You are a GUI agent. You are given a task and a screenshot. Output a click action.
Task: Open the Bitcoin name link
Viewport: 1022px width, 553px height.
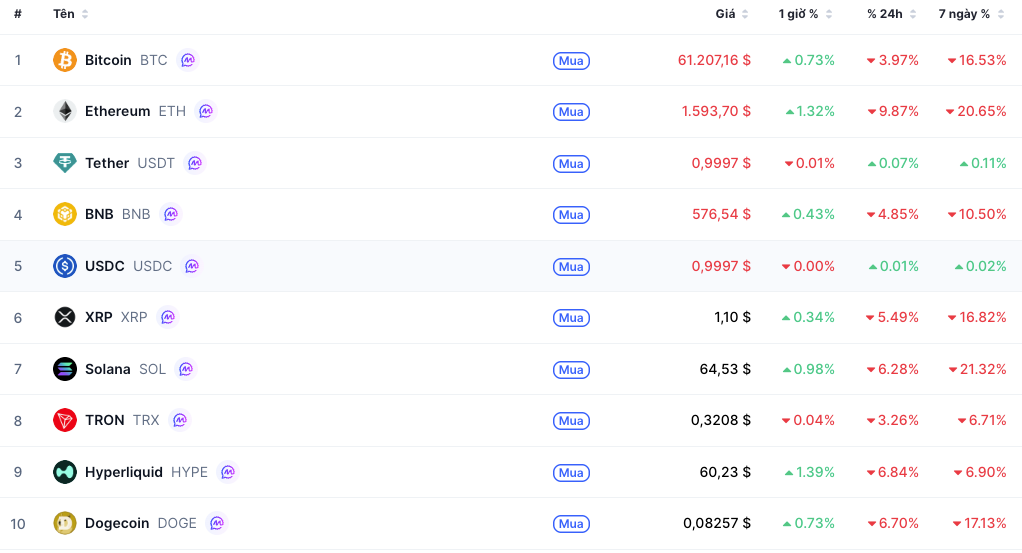108,60
